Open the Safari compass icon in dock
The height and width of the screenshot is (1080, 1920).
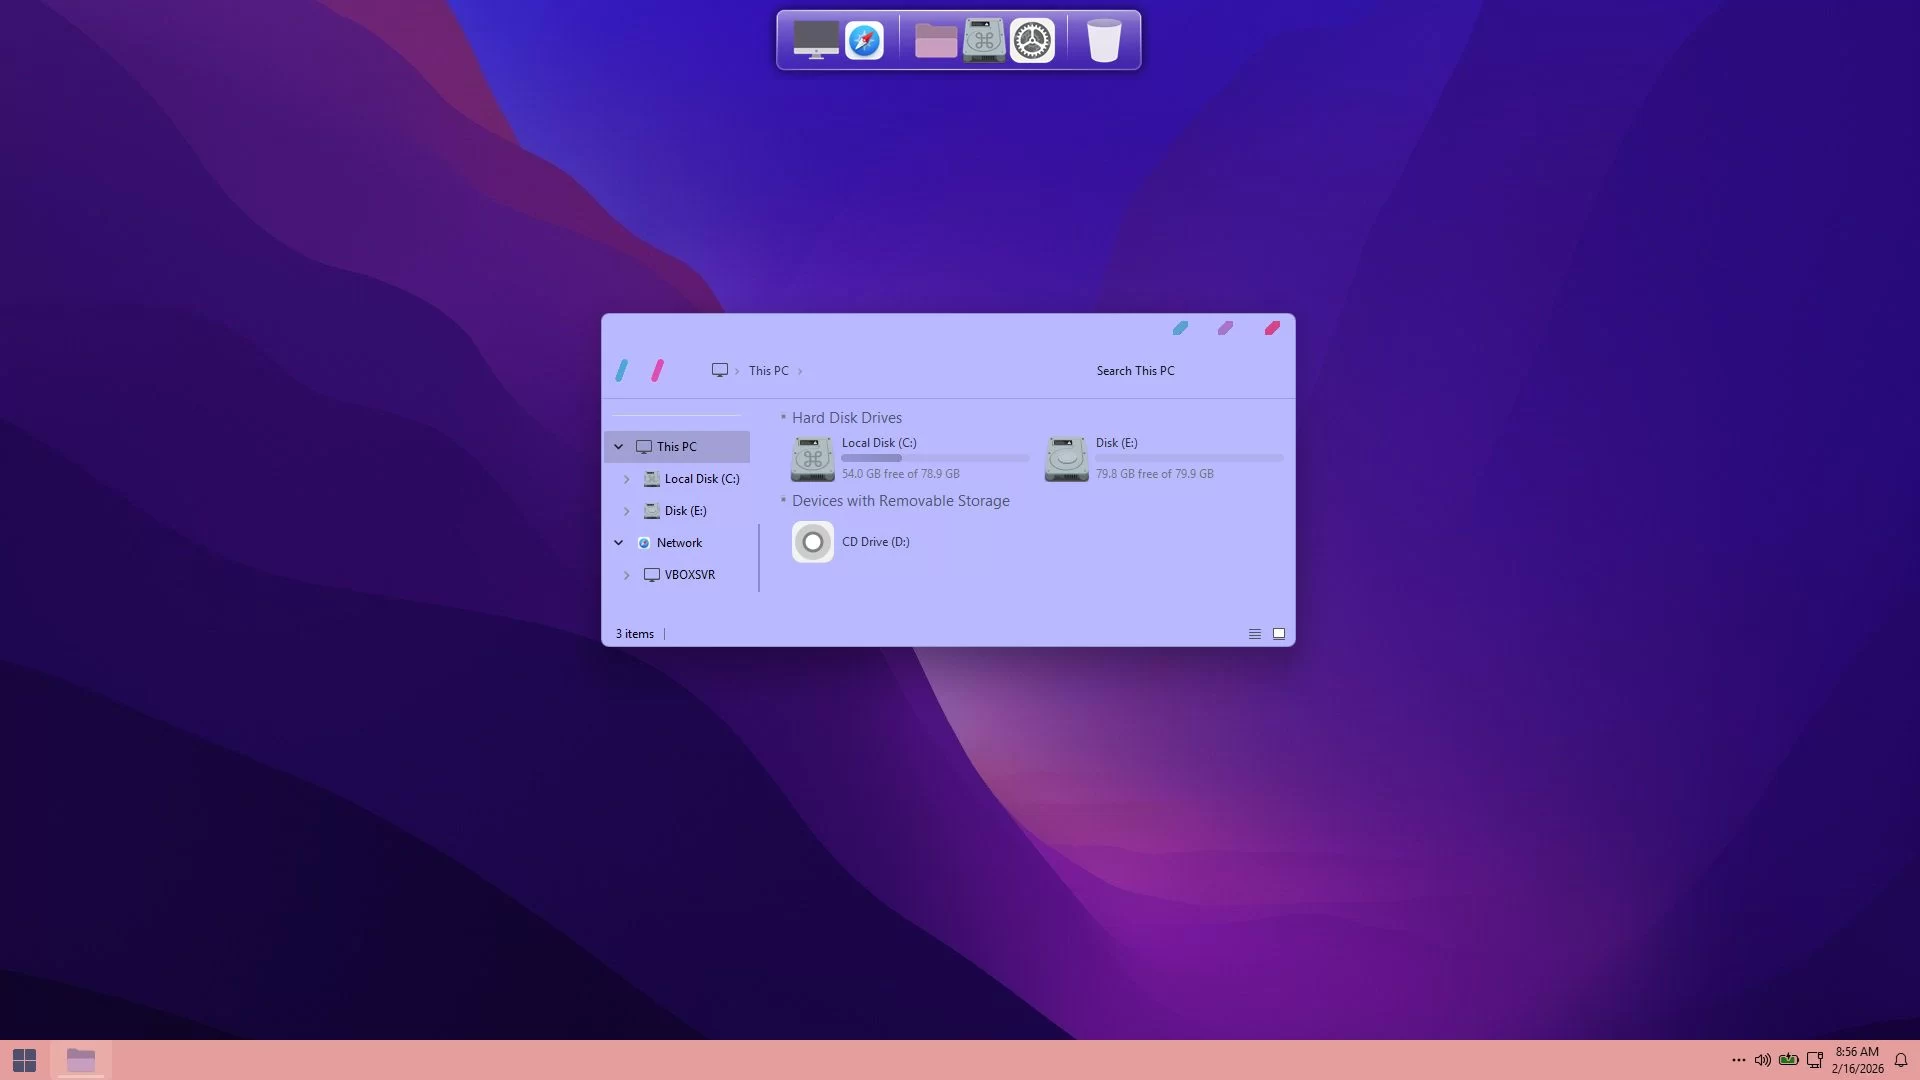click(864, 41)
